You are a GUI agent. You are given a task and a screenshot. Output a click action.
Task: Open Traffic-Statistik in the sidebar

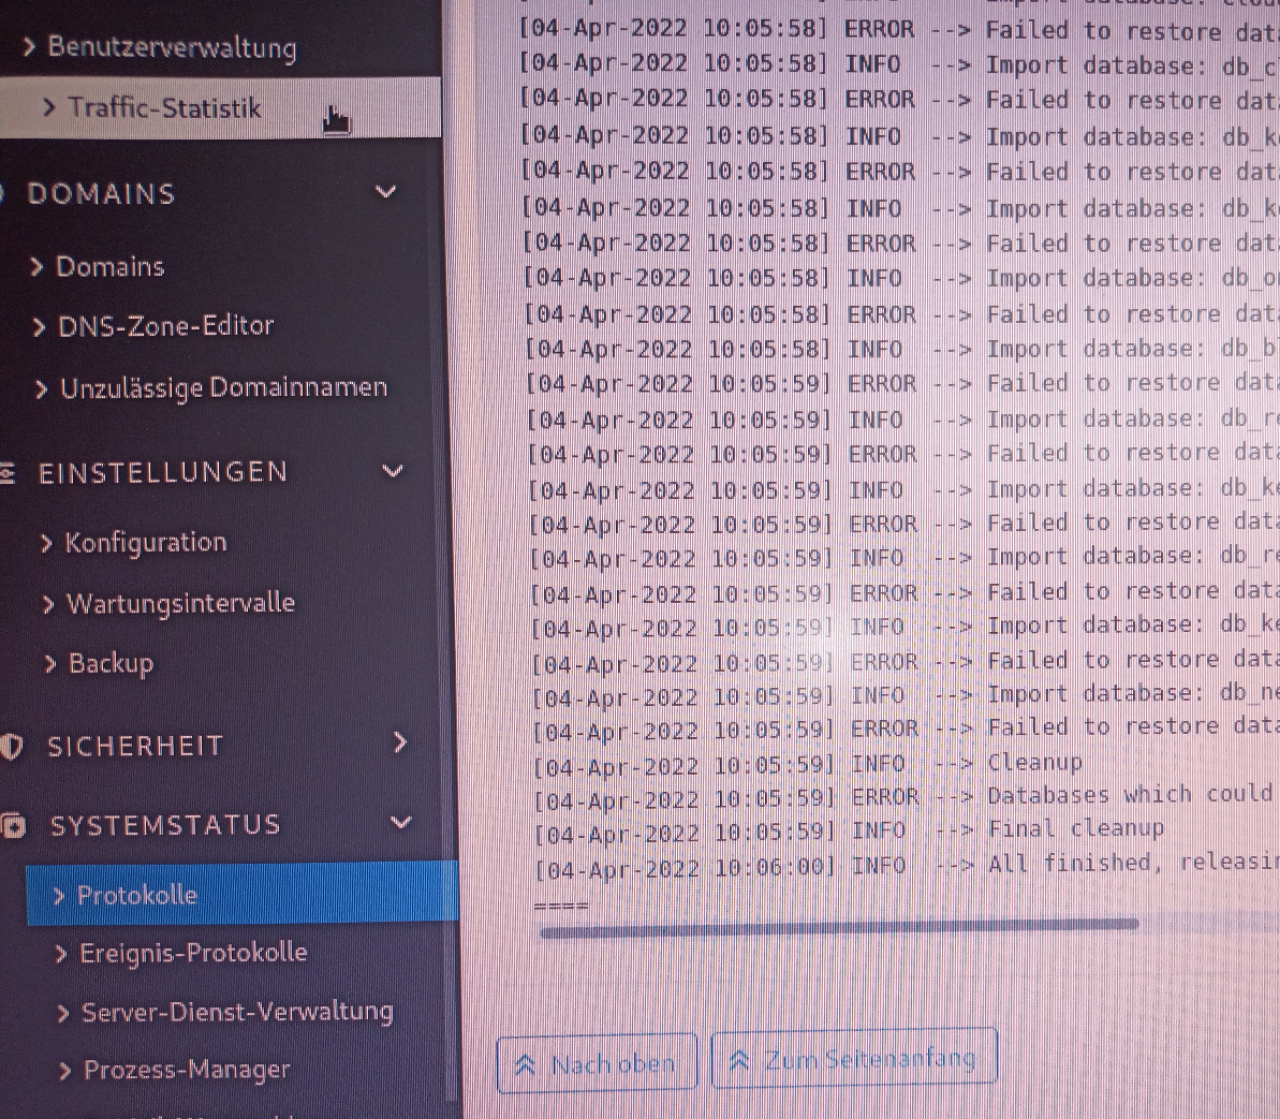pyautogui.click(x=164, y=108)
